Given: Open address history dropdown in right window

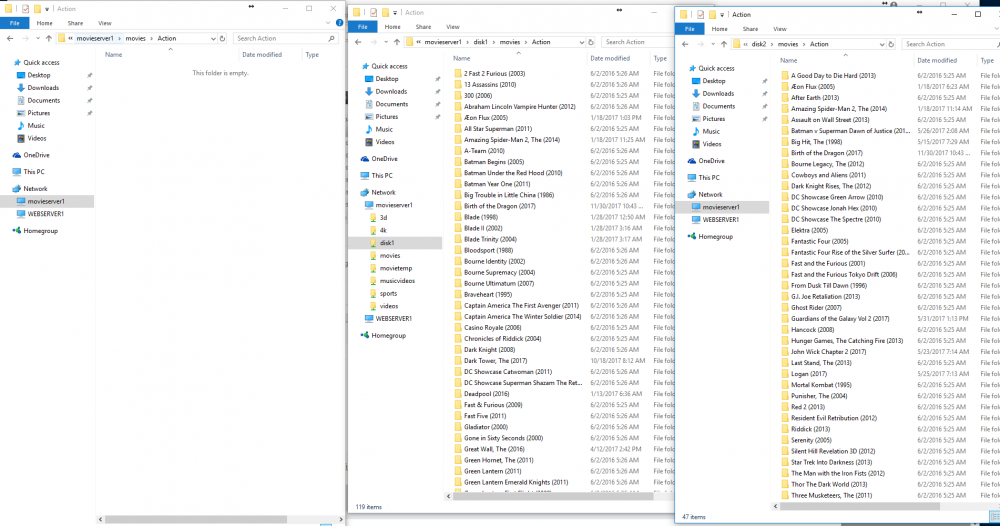Looking at the screenshot, I should 881,44.
